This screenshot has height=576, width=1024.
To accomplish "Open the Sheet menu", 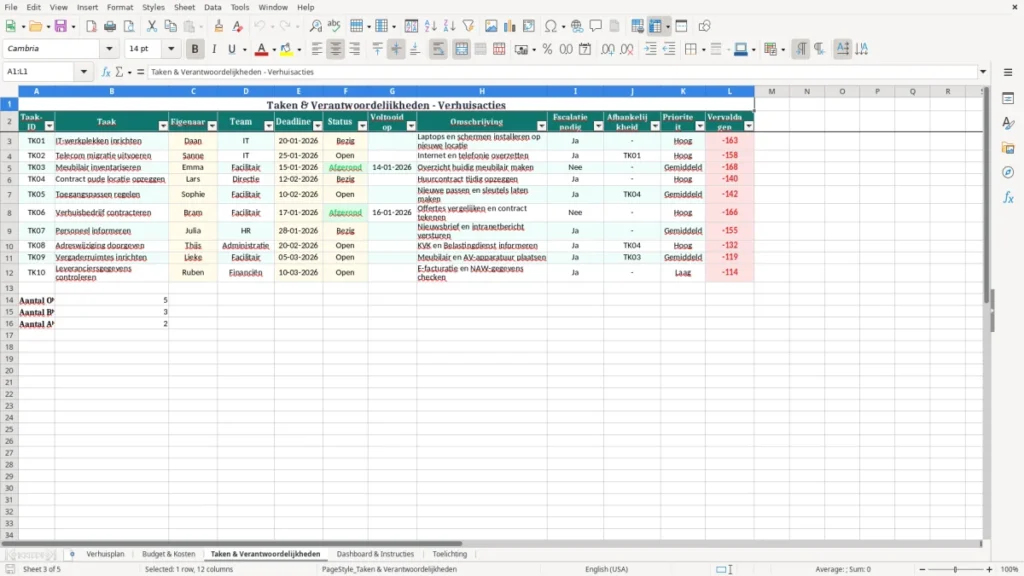I will click(184, 7).
